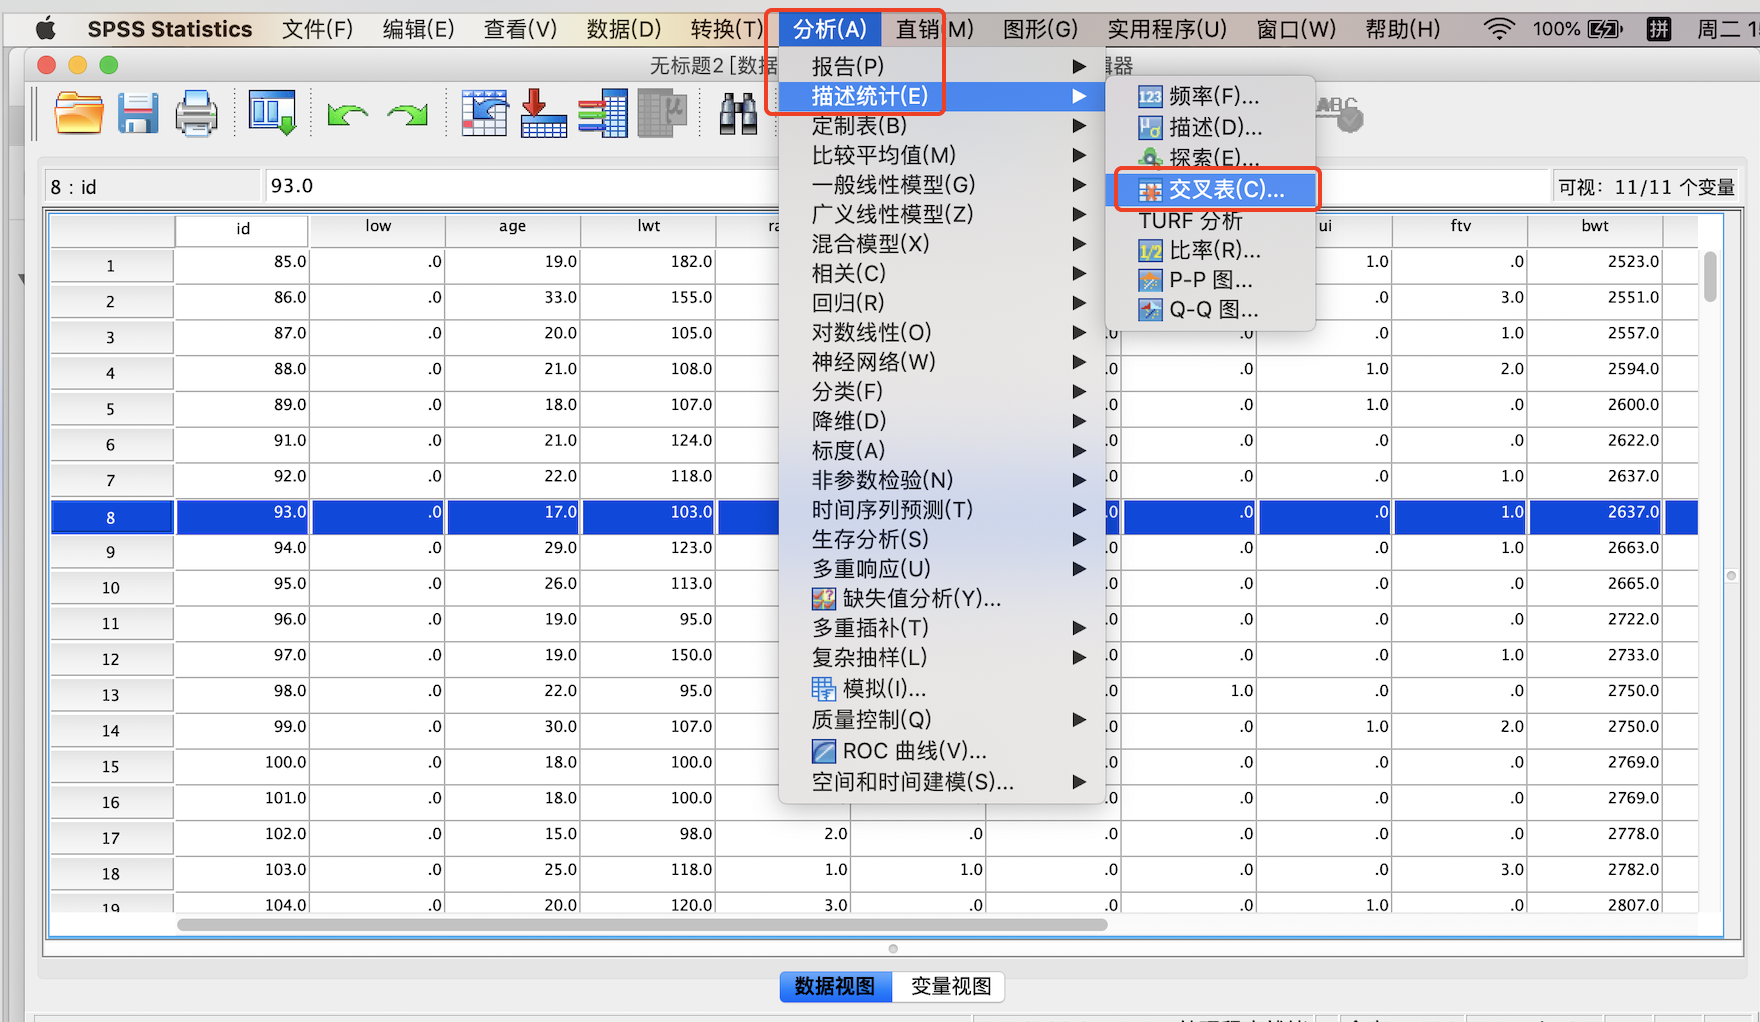Expand the 混合模型(X) submenu
Screen dimensions: 1760x1022
pyautogui.click(x=942, y=243)
